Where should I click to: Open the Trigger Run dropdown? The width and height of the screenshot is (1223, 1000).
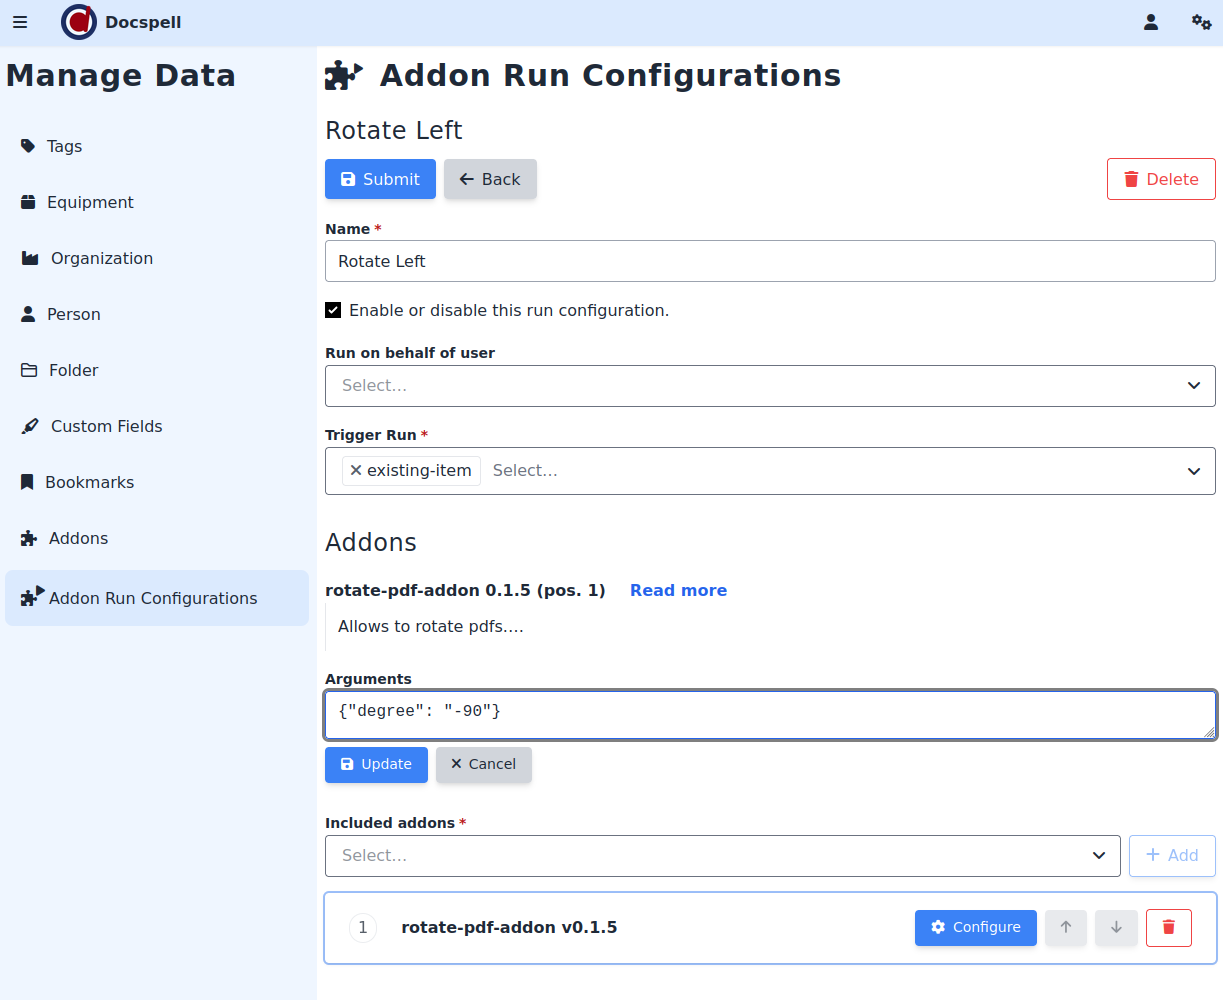1193,471
